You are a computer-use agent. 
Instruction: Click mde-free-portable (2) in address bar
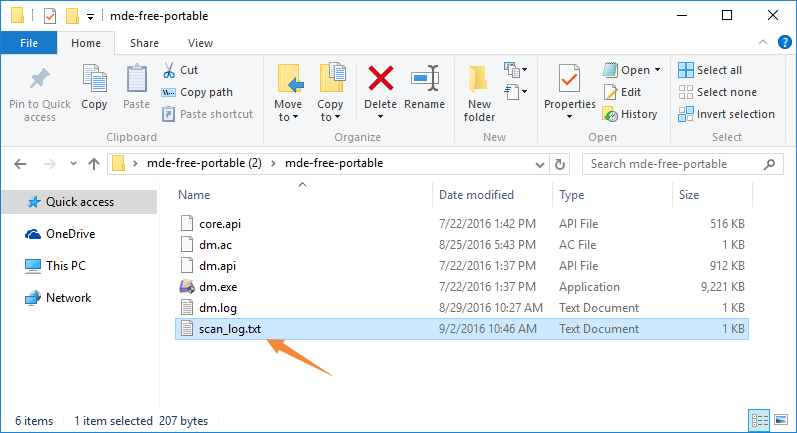point(204,163)
